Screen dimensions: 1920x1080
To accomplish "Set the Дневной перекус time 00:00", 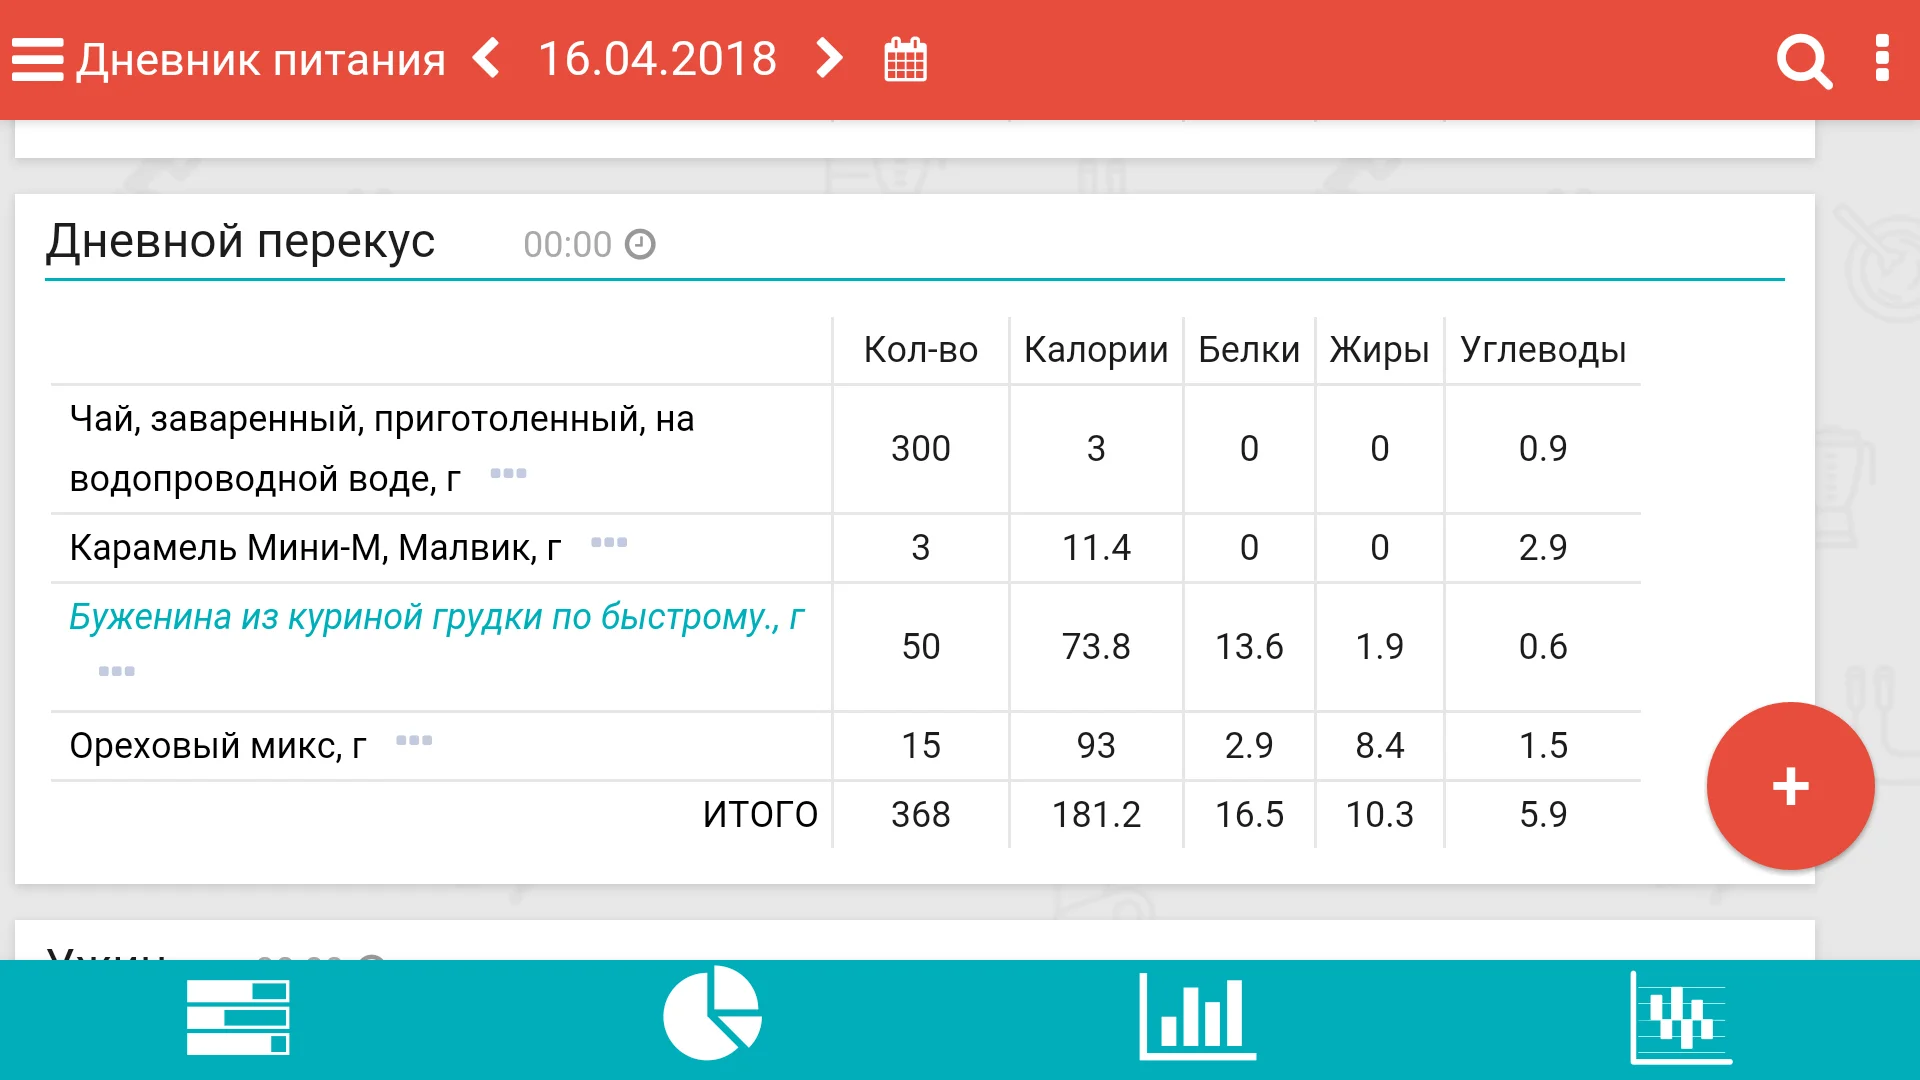I will (588, 245).
